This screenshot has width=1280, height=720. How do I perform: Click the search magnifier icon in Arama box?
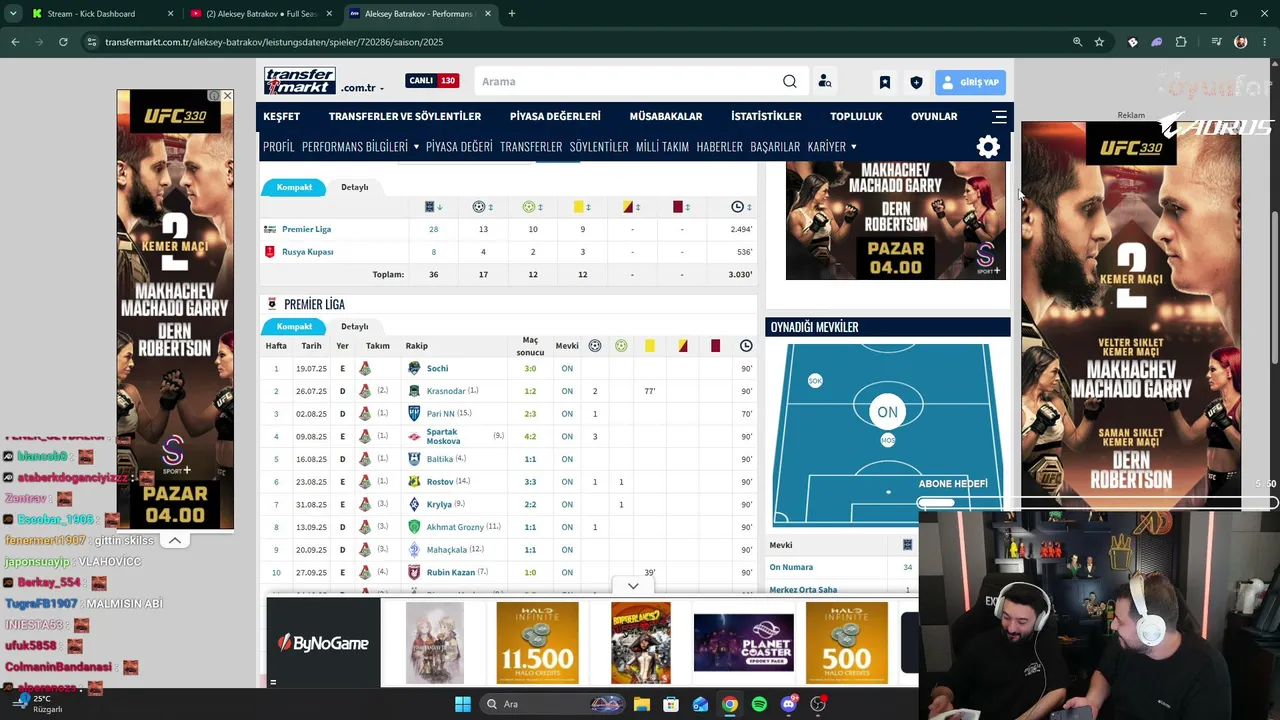790,82
